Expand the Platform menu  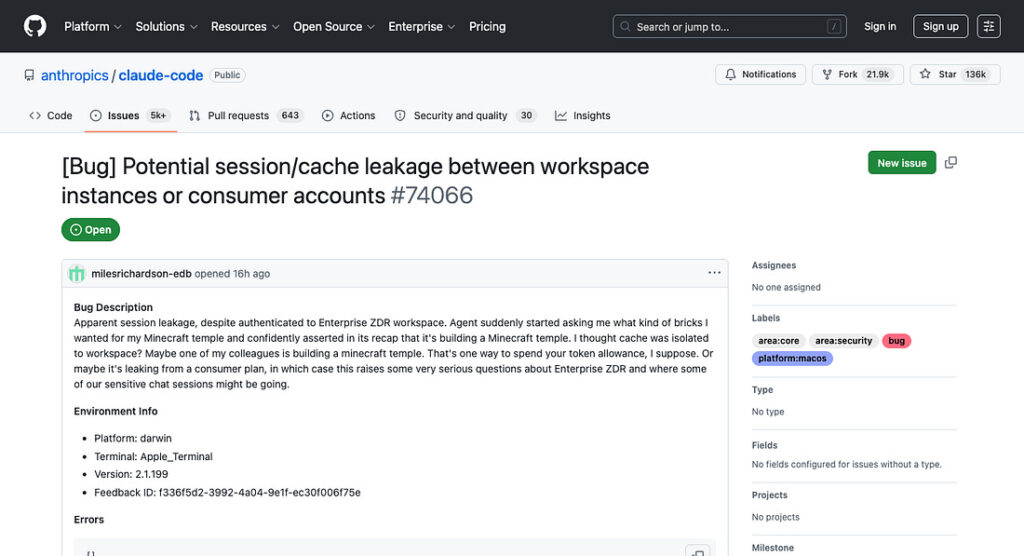coord(93,27)
